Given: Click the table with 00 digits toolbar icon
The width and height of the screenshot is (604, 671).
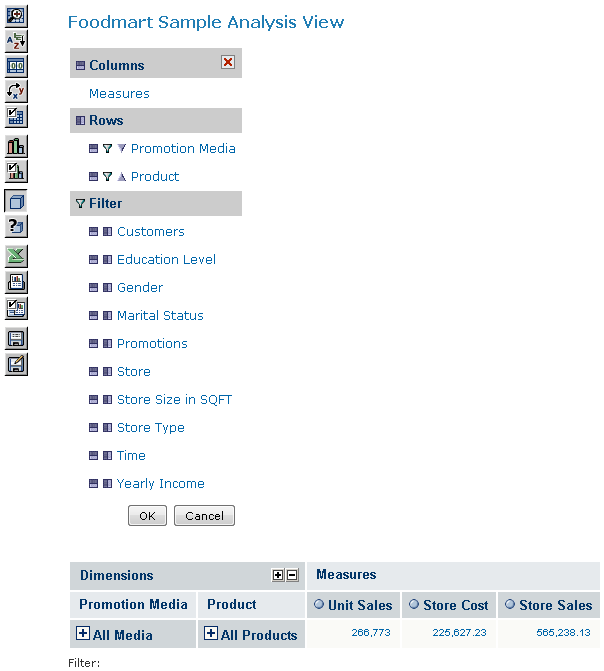Looking at the screenshot, I should [x=16, y=66].
